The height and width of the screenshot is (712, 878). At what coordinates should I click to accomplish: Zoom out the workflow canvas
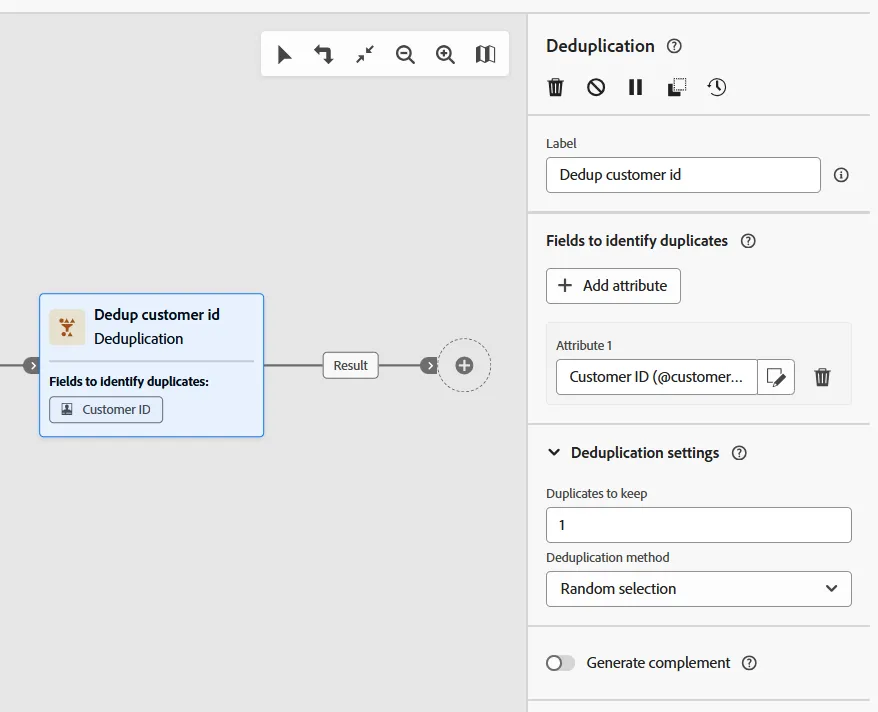click(405, 54)
